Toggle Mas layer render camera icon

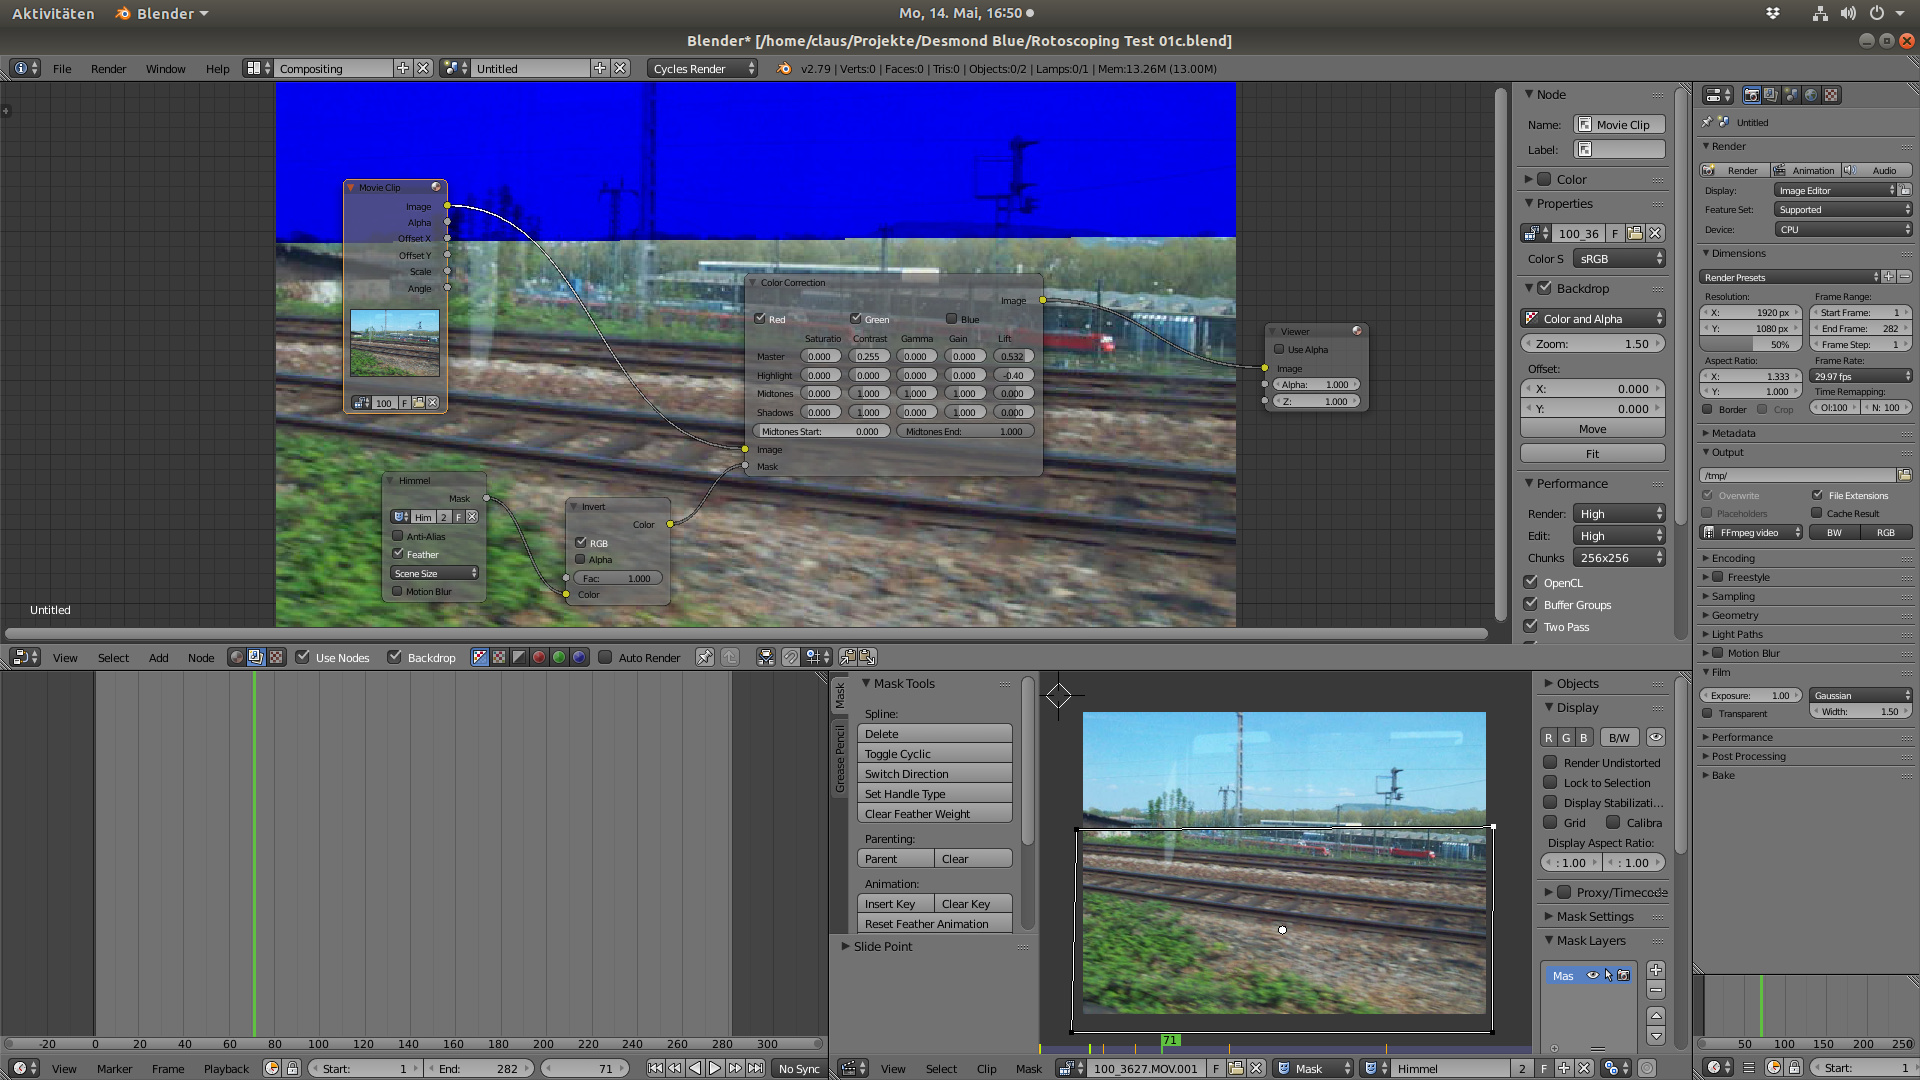point(1624,975)
